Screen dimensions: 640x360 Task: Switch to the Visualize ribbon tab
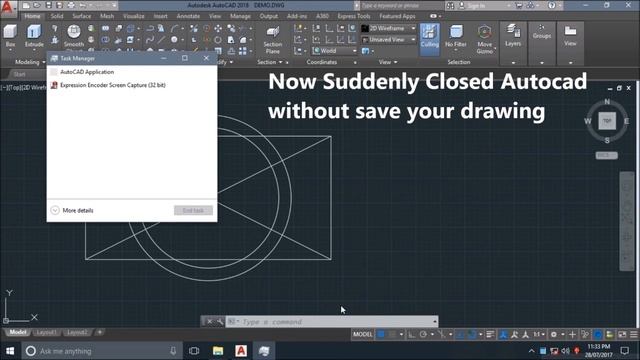coord(133,16)
